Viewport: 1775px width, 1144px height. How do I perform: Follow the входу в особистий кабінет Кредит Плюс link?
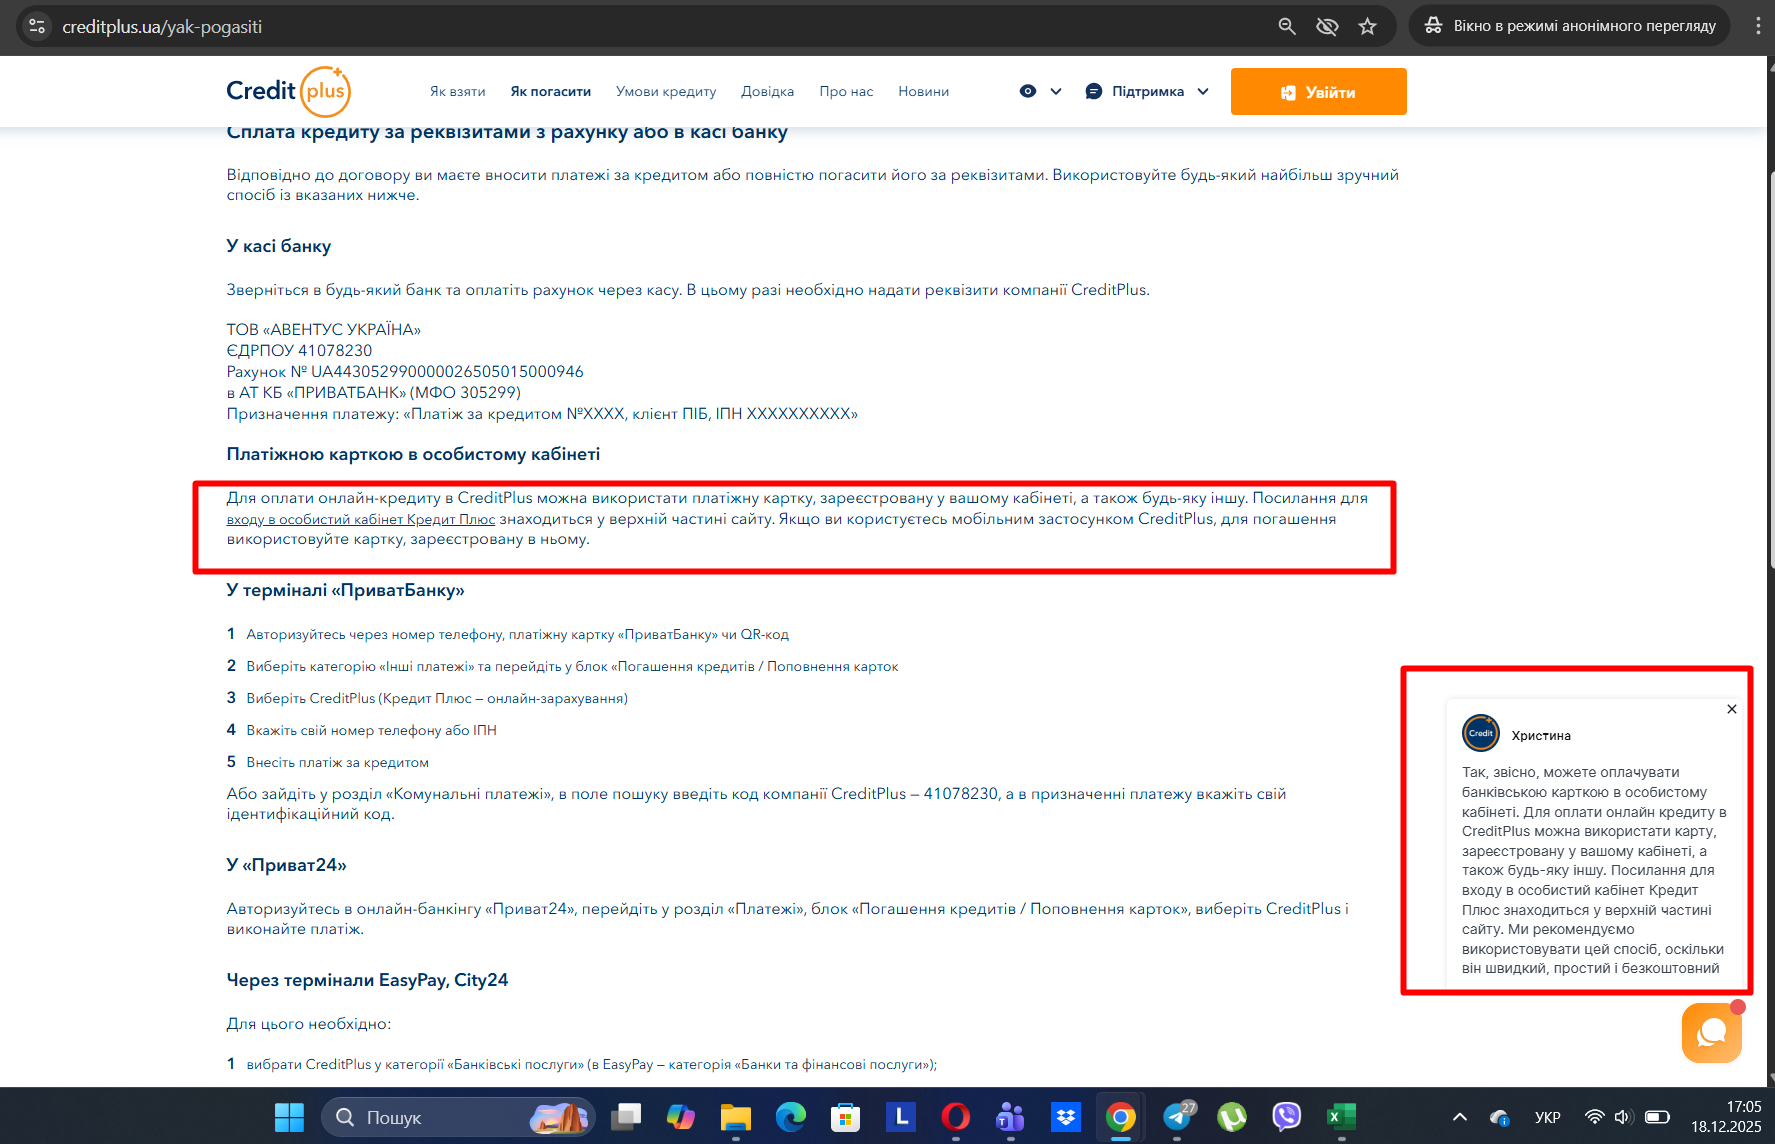click(x=361, y=519)
